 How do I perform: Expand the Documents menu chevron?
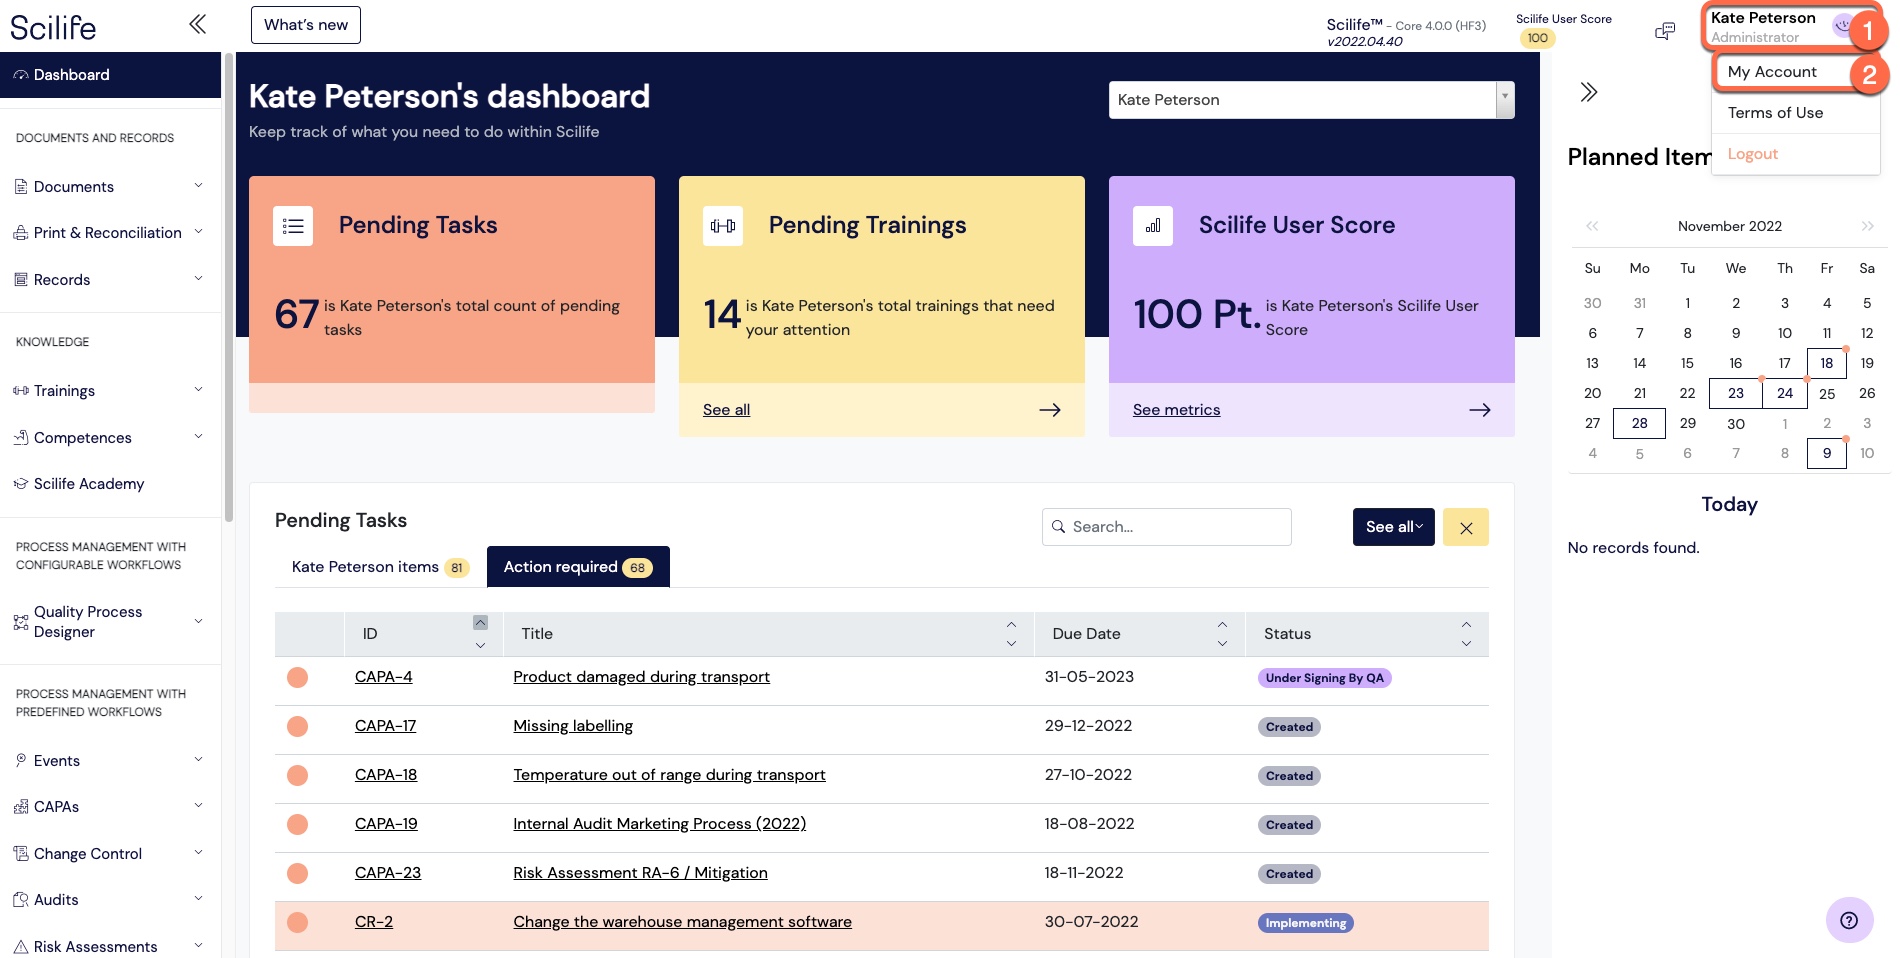pyautogui.click(x=198, y=185)
